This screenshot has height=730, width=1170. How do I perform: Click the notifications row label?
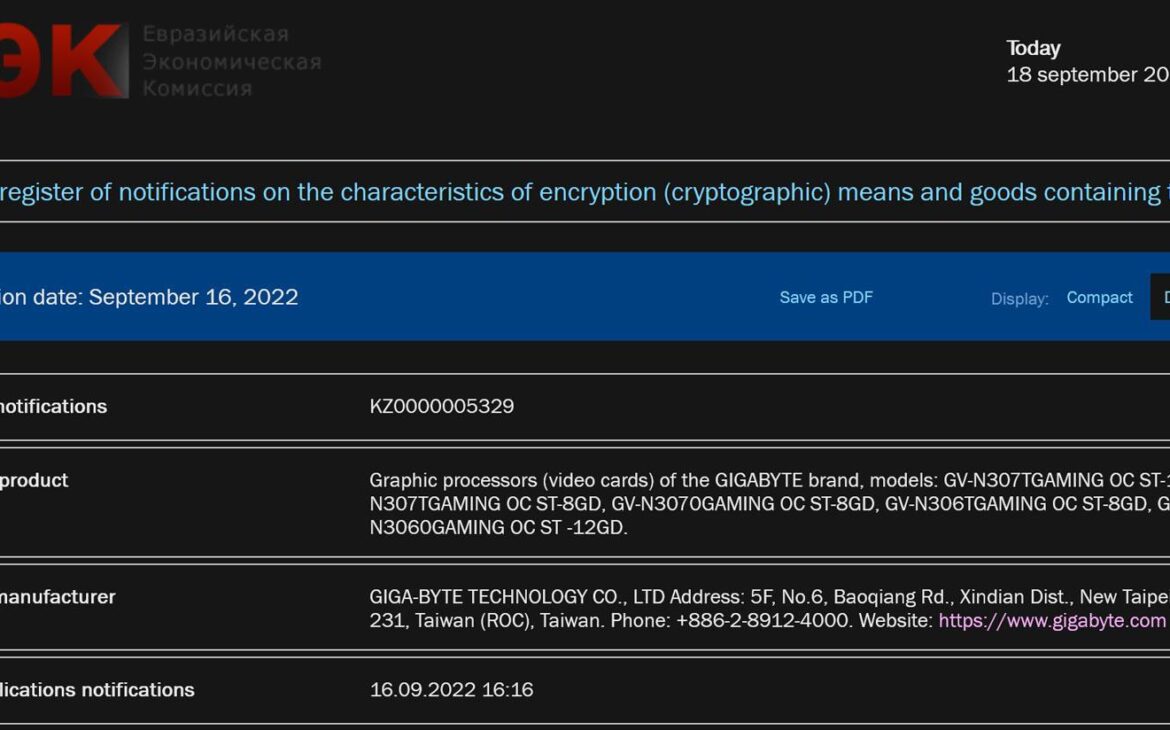53,406
